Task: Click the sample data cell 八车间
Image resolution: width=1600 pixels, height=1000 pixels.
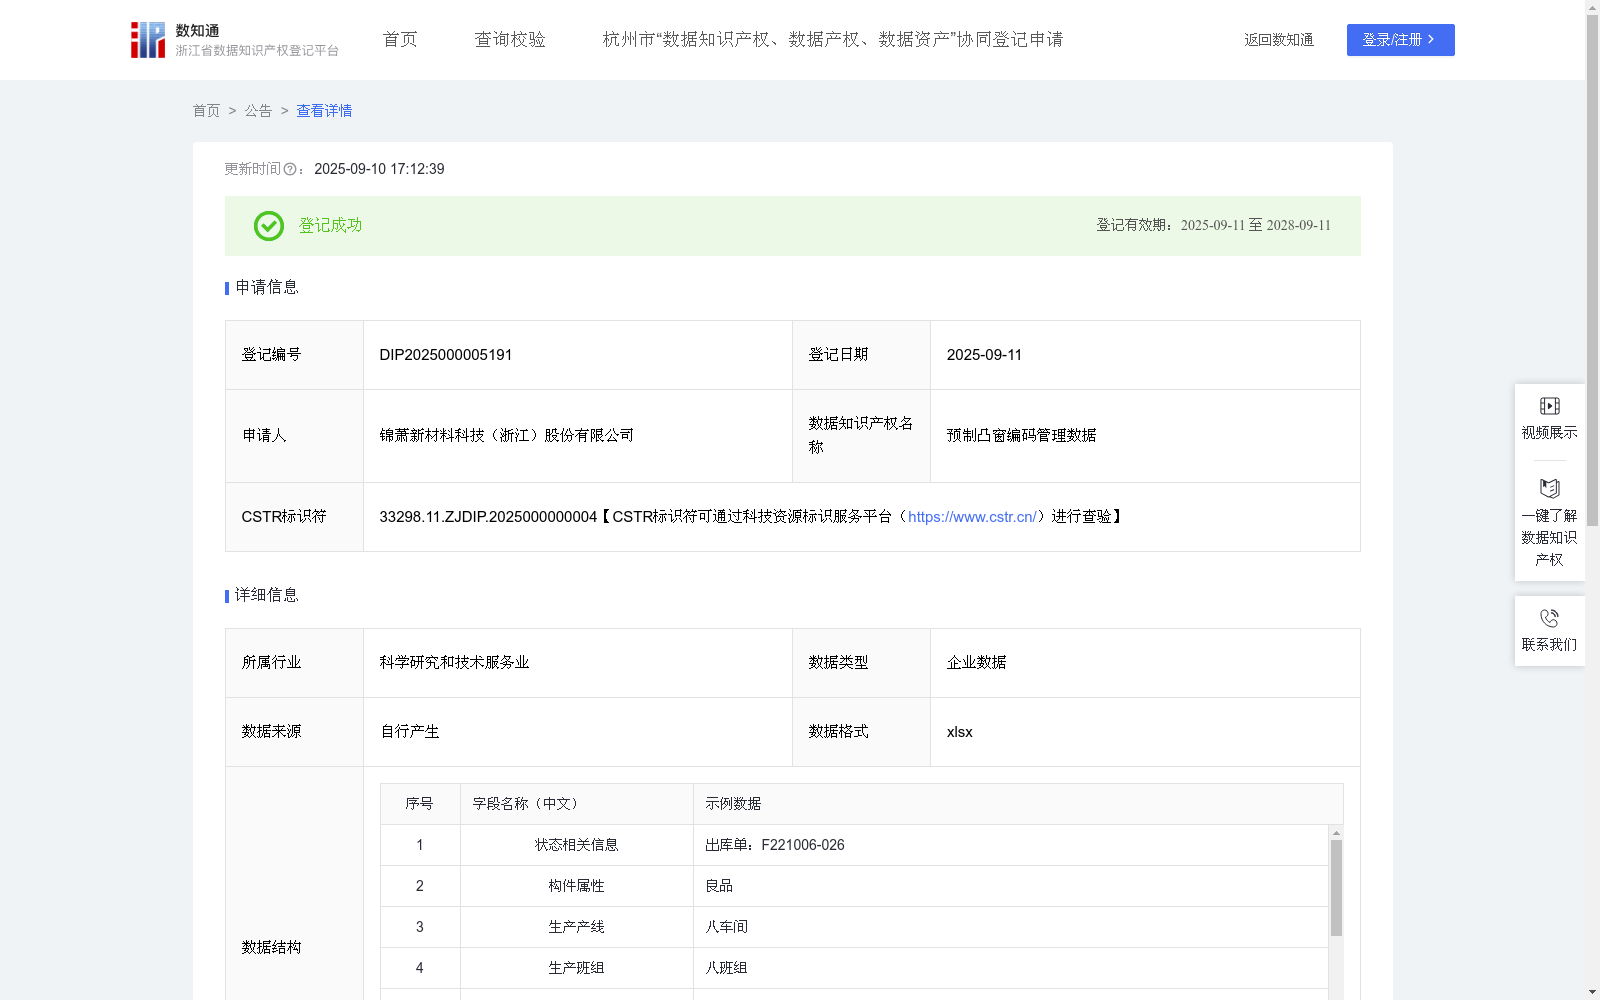Action: coord(1010,927)
